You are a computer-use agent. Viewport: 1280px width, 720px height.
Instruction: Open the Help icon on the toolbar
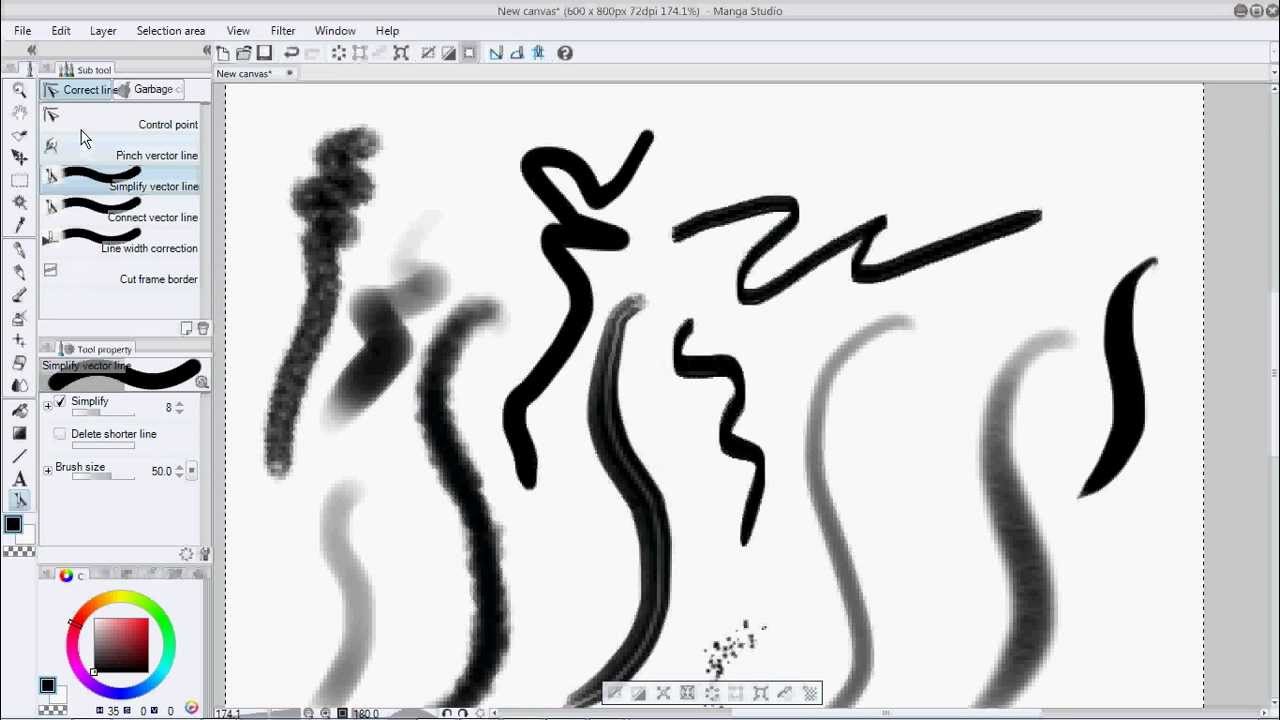565,53
